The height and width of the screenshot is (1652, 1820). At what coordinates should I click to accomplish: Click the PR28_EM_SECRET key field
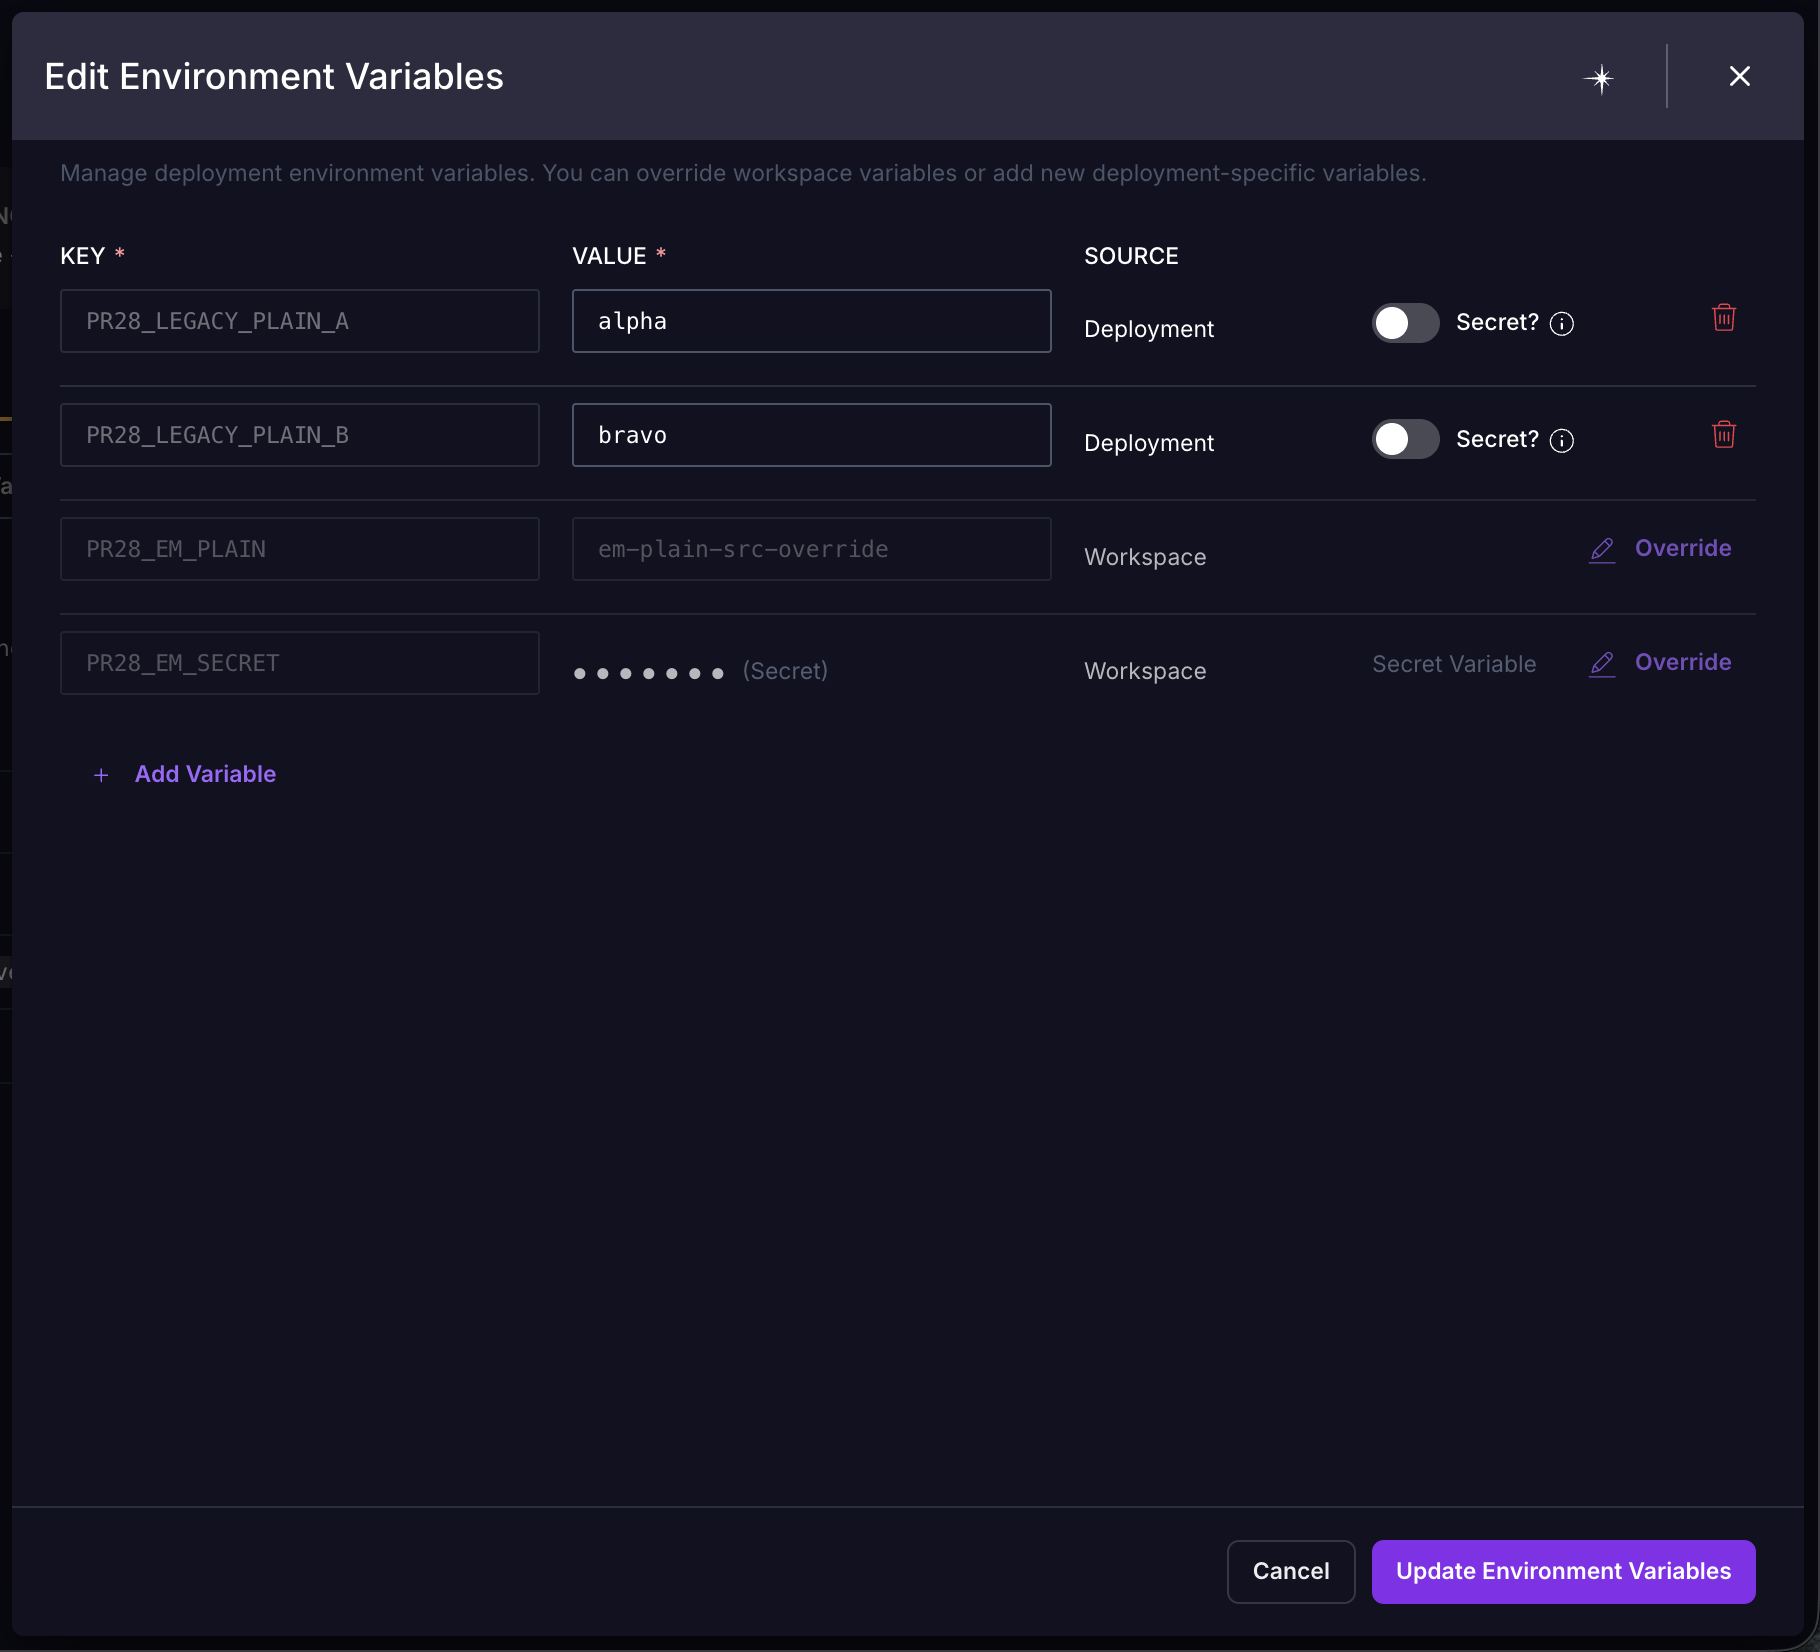300,663
